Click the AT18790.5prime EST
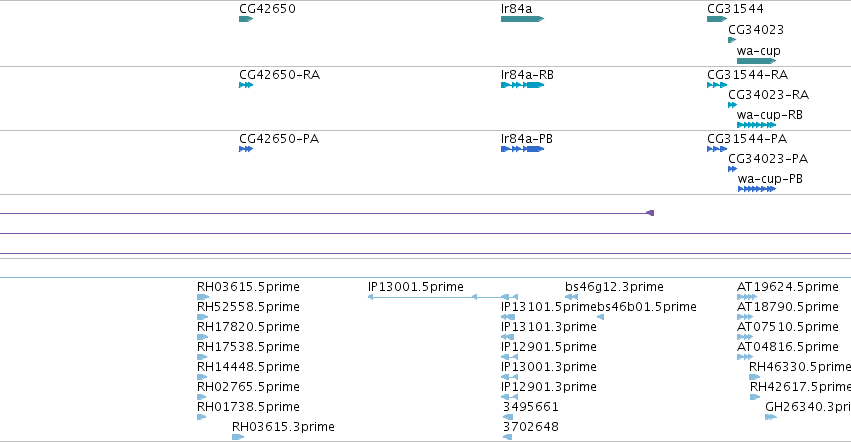This screenshot has width=851, height=442. (x=745, y=317)
